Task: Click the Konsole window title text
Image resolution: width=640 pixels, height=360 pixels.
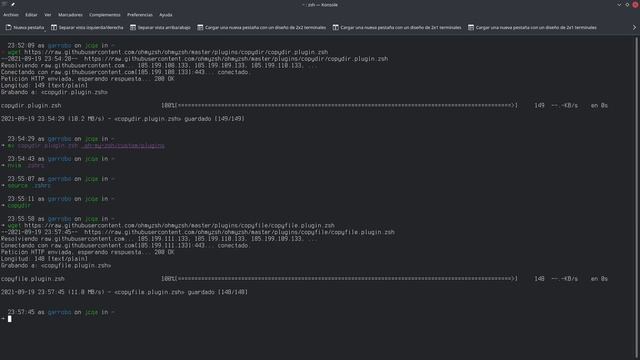Action: (320, 5)
